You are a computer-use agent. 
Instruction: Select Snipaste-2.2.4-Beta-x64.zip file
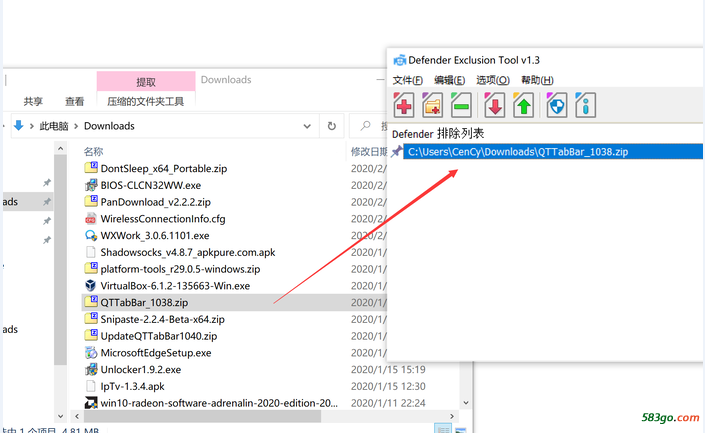click(x=162, y=319)
